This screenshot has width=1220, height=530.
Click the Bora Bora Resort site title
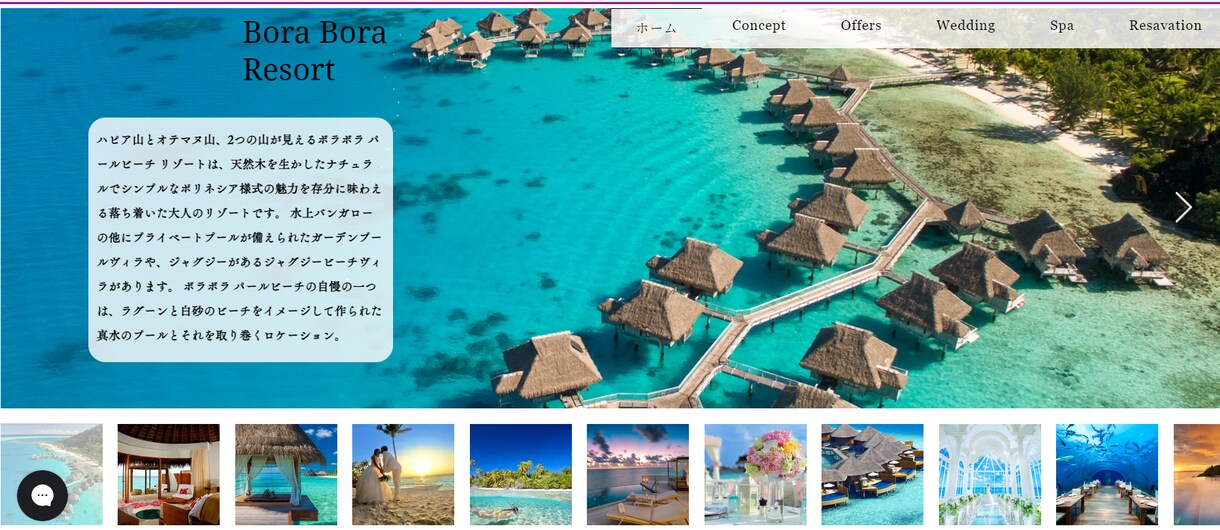tap(314, 50)
